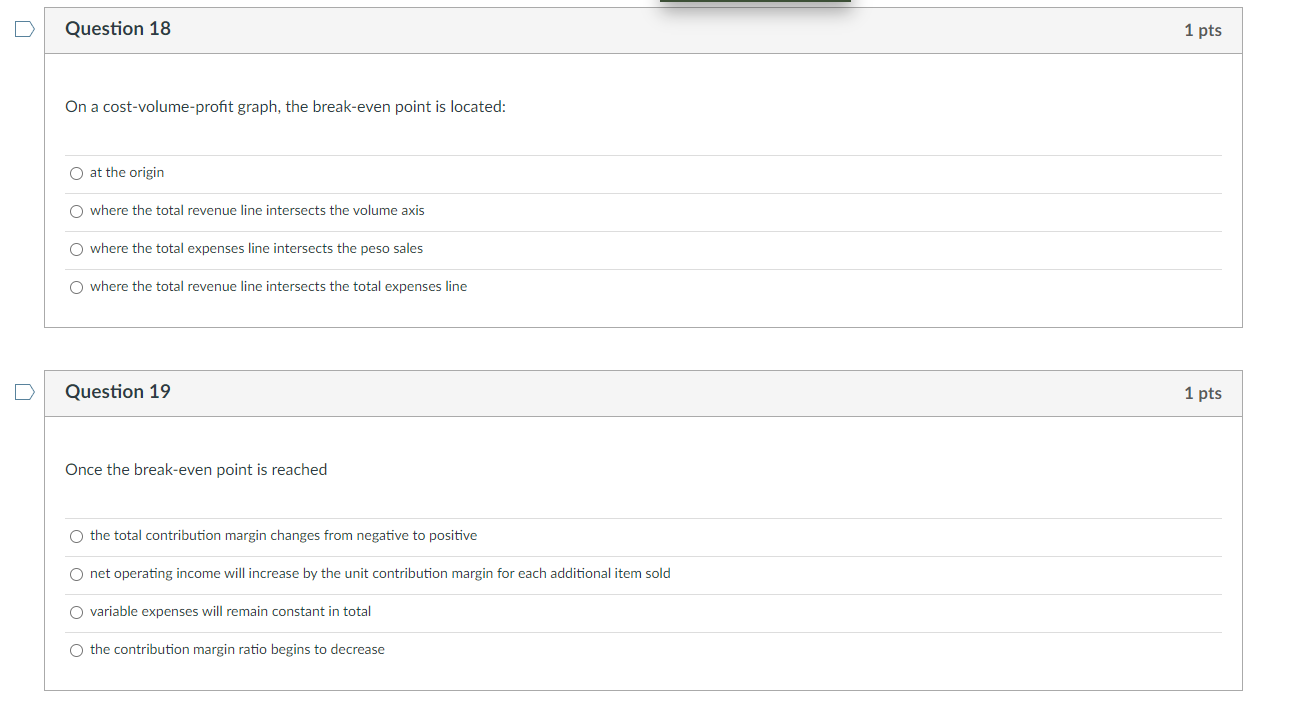Flag Question 19 with the bookmark icon

coord(24,393)
